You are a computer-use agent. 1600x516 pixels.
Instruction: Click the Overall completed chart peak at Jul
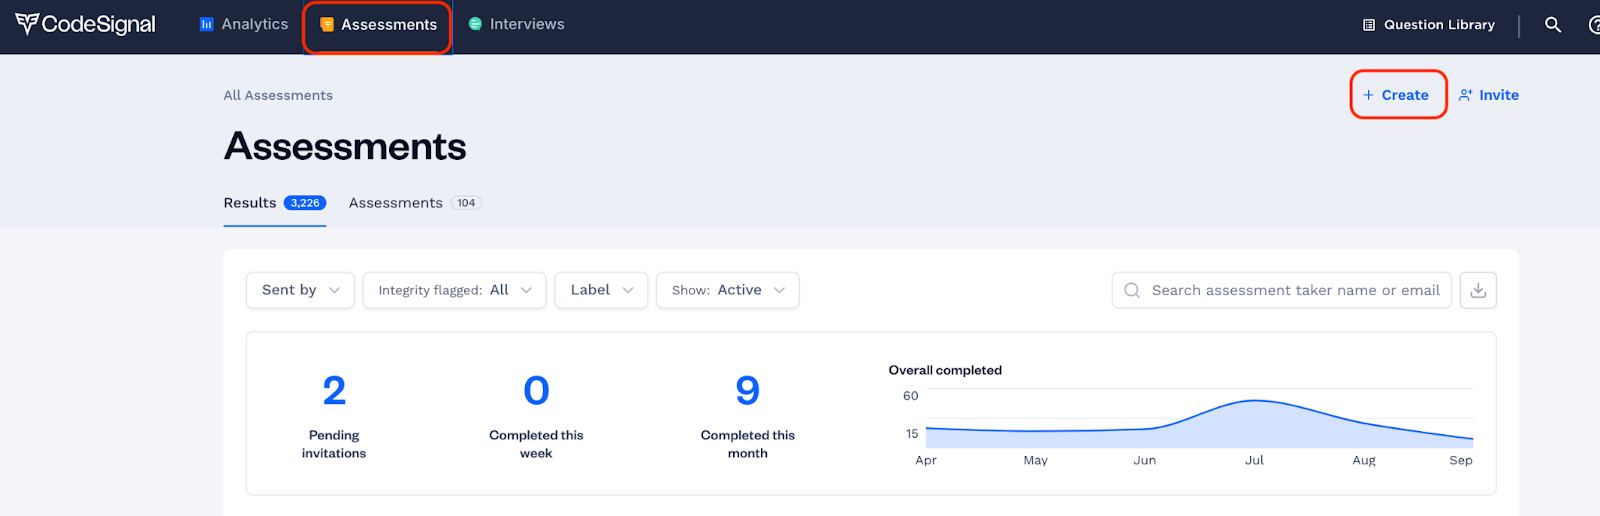pos(1254,401)
